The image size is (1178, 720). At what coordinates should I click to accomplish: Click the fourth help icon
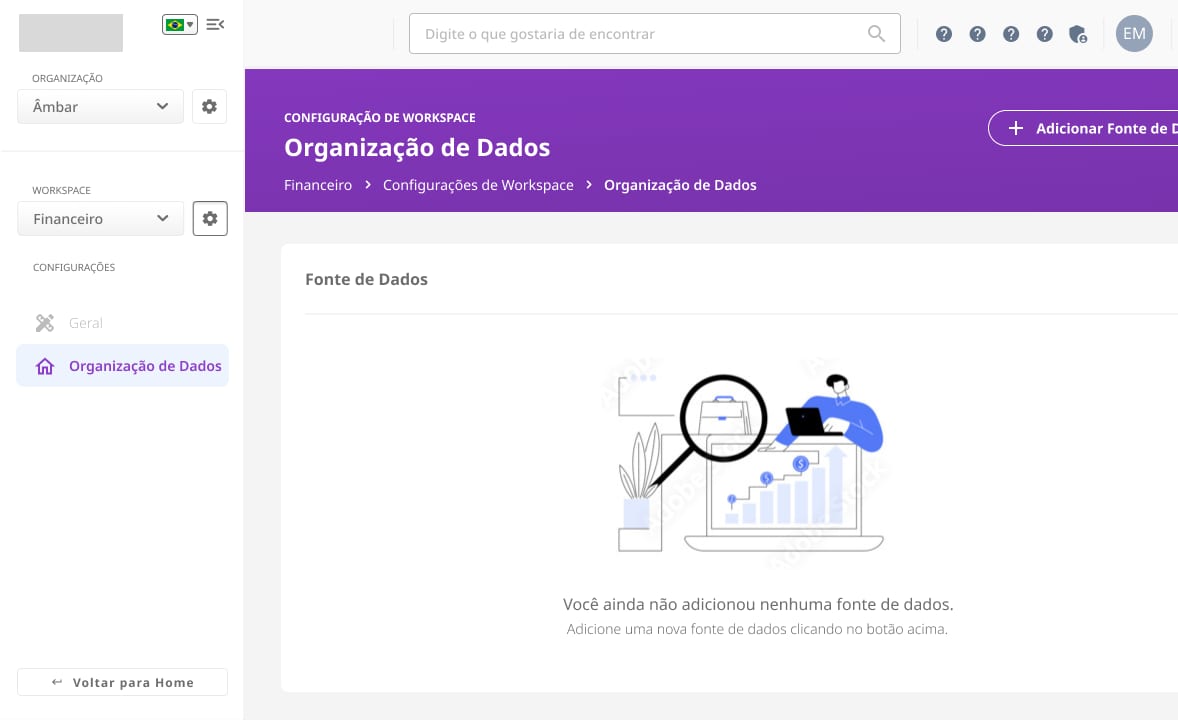(1044, 34)
